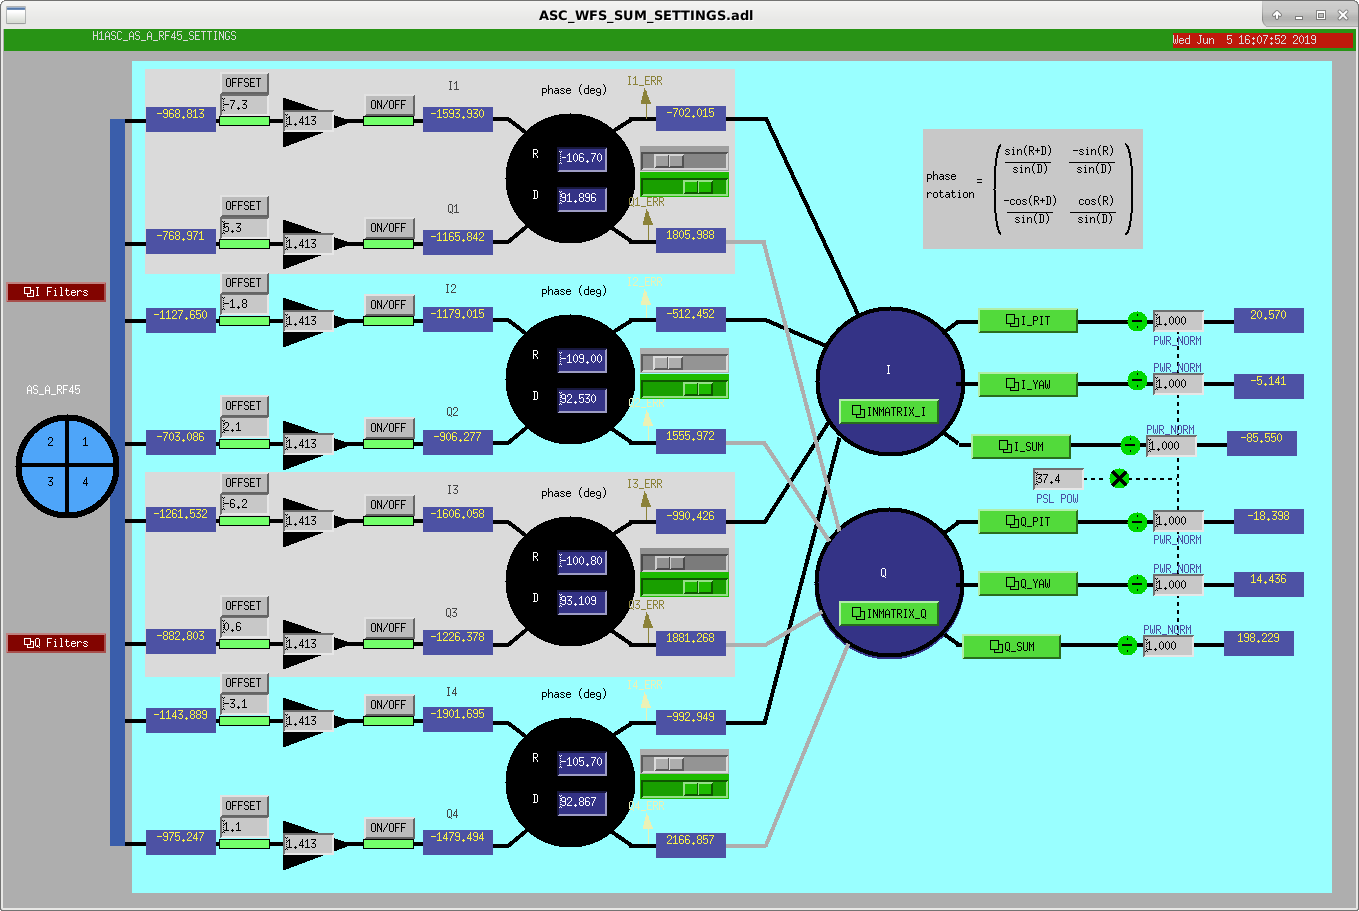
Task: Open the I_PIT filter module
Action: click(1028, 321)
